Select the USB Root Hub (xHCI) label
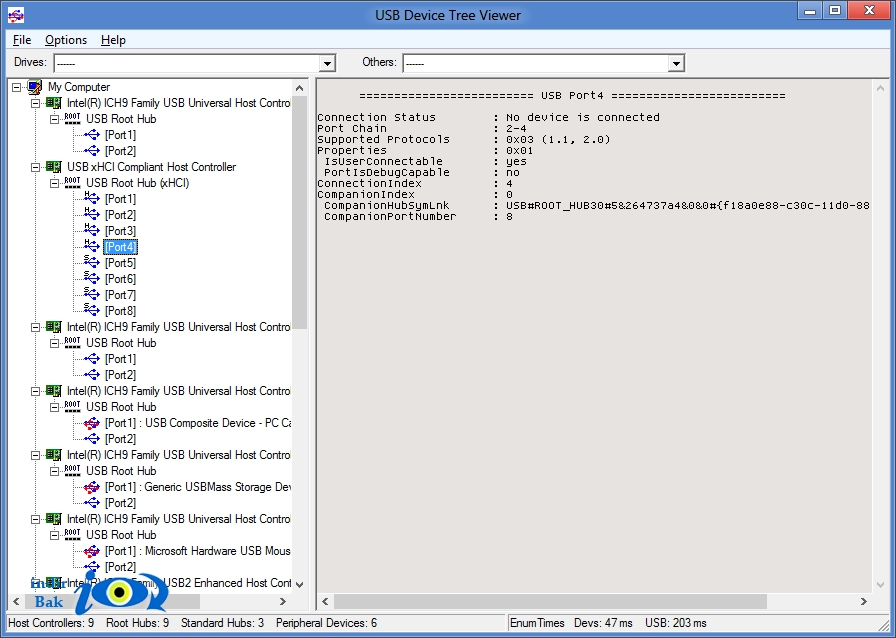Image resolution: width=896 pixels, height=638 pixels. (138, 183)
